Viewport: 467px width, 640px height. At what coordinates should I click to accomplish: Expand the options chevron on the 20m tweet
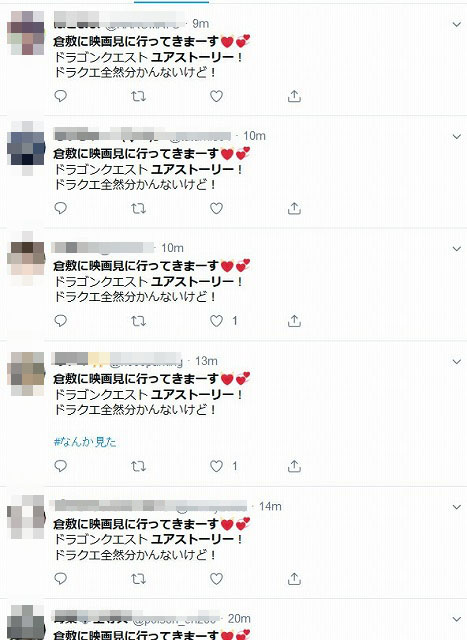coord(456,619)
